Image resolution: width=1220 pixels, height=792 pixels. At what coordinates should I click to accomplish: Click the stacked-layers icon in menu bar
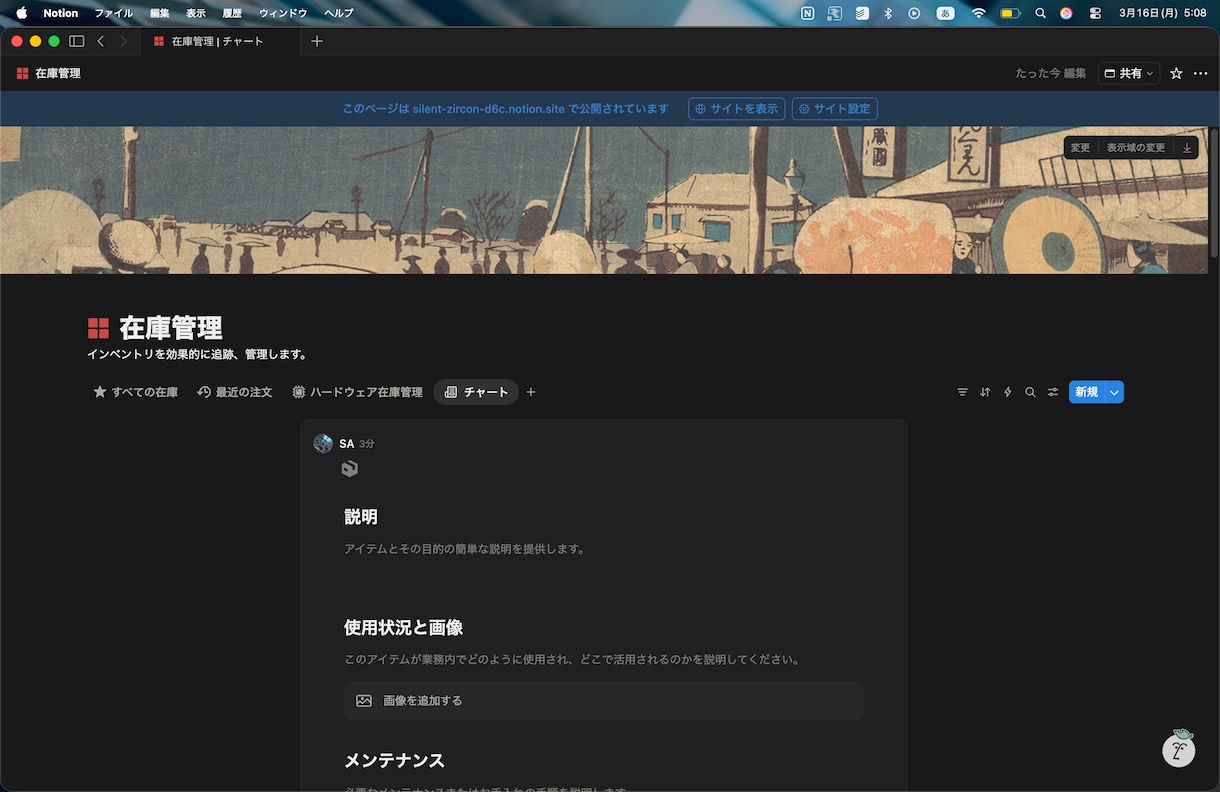pyautogui.click(x=861, y=13)
